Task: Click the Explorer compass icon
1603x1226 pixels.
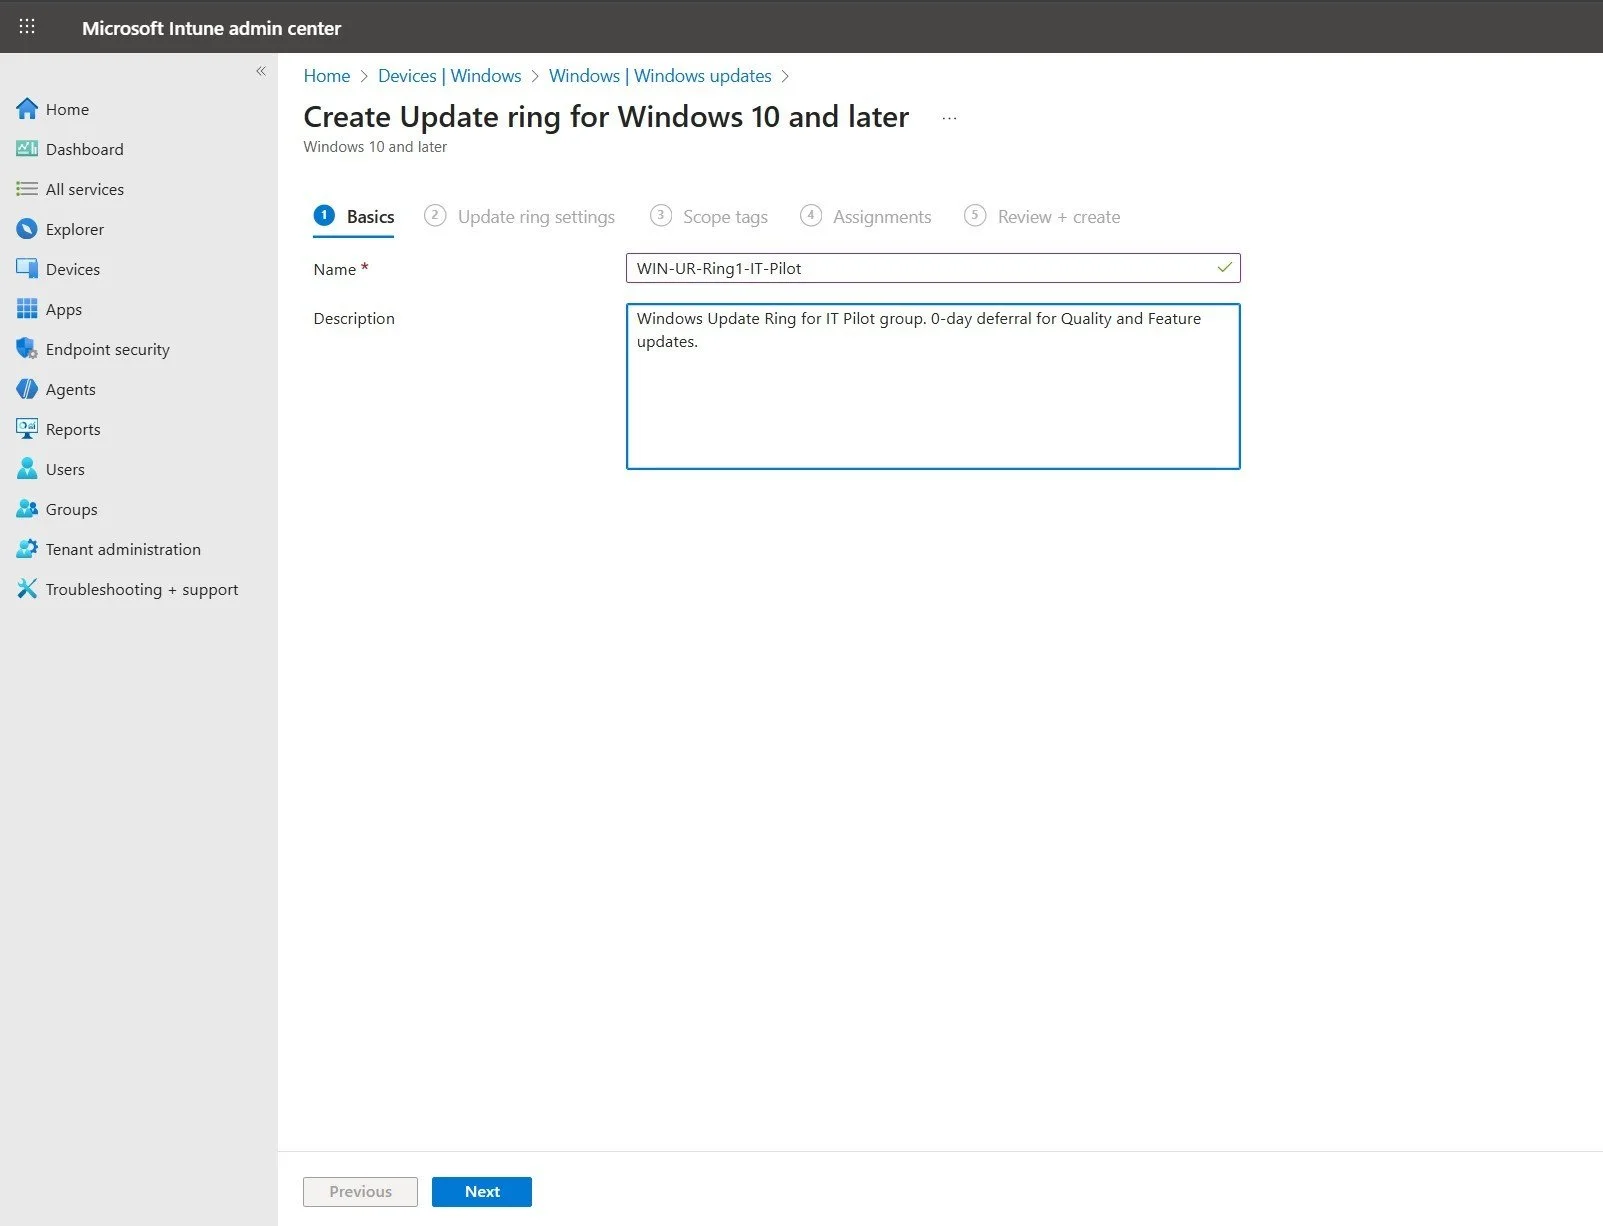Action: point(27,229)
